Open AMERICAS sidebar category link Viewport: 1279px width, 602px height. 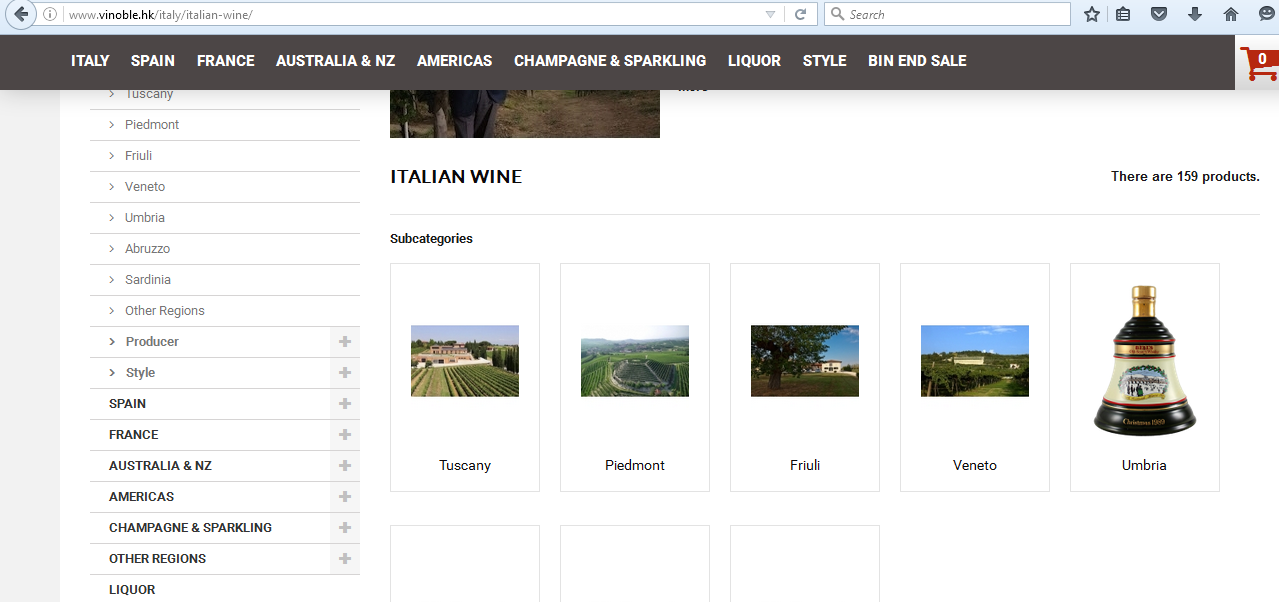pos(141,497)
